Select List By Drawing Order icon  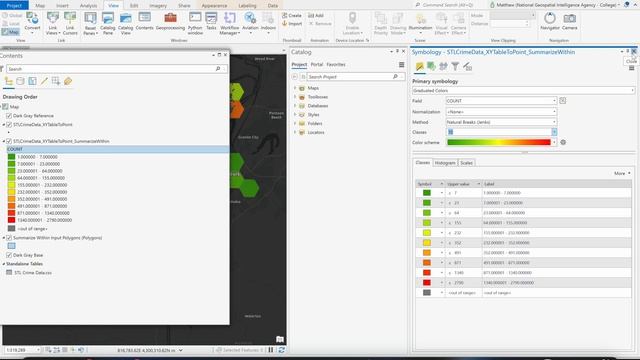tap(9, 81)
